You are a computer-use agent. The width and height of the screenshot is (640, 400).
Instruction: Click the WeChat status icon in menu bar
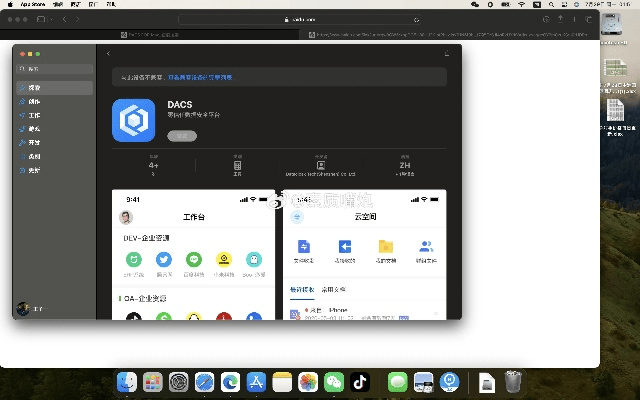(x=475, y=4)
